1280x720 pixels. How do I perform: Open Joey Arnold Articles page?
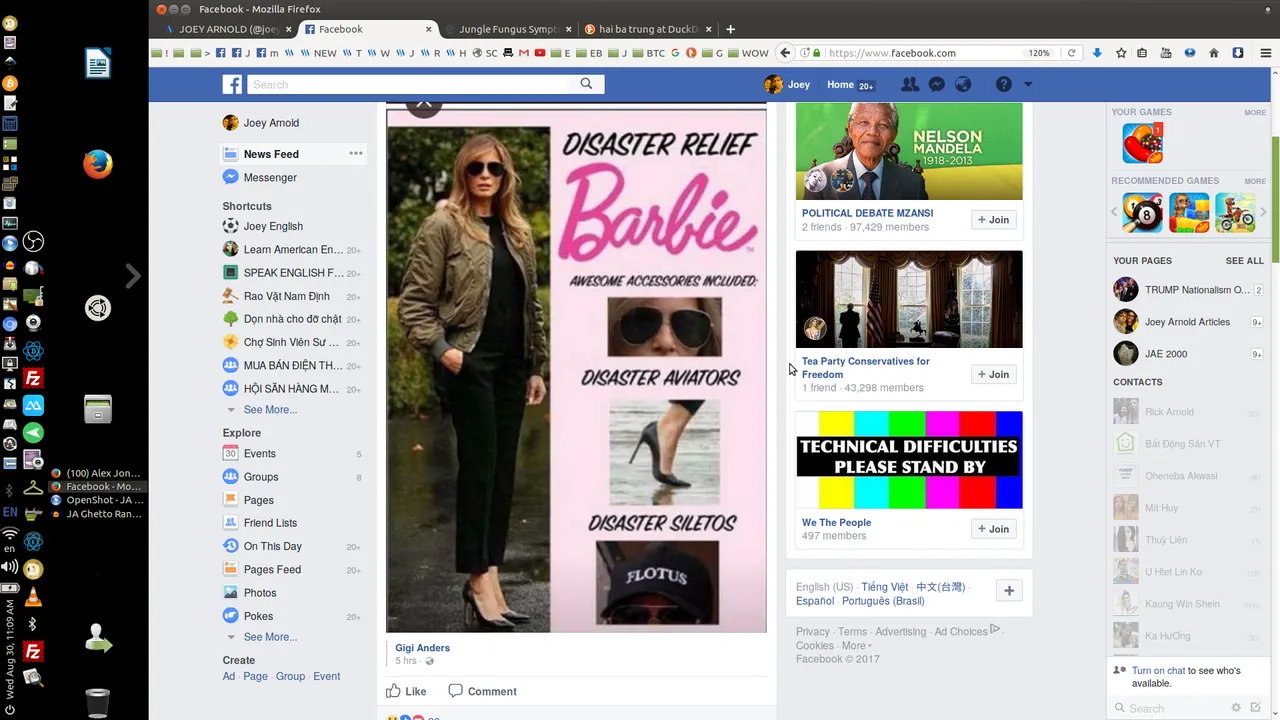pos(1187,322)
